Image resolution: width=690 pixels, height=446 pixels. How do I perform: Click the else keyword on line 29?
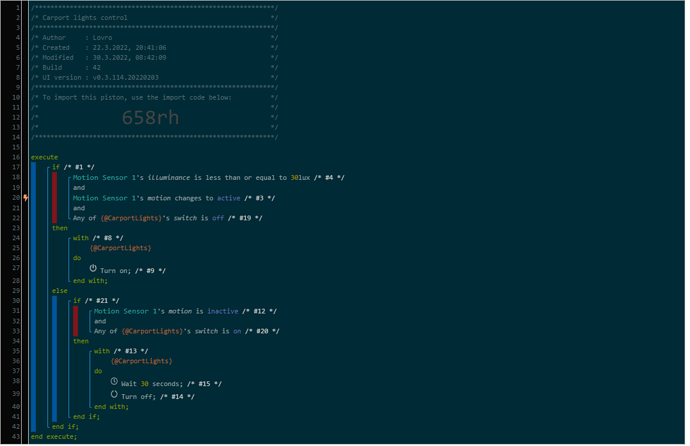pos(60,291)
